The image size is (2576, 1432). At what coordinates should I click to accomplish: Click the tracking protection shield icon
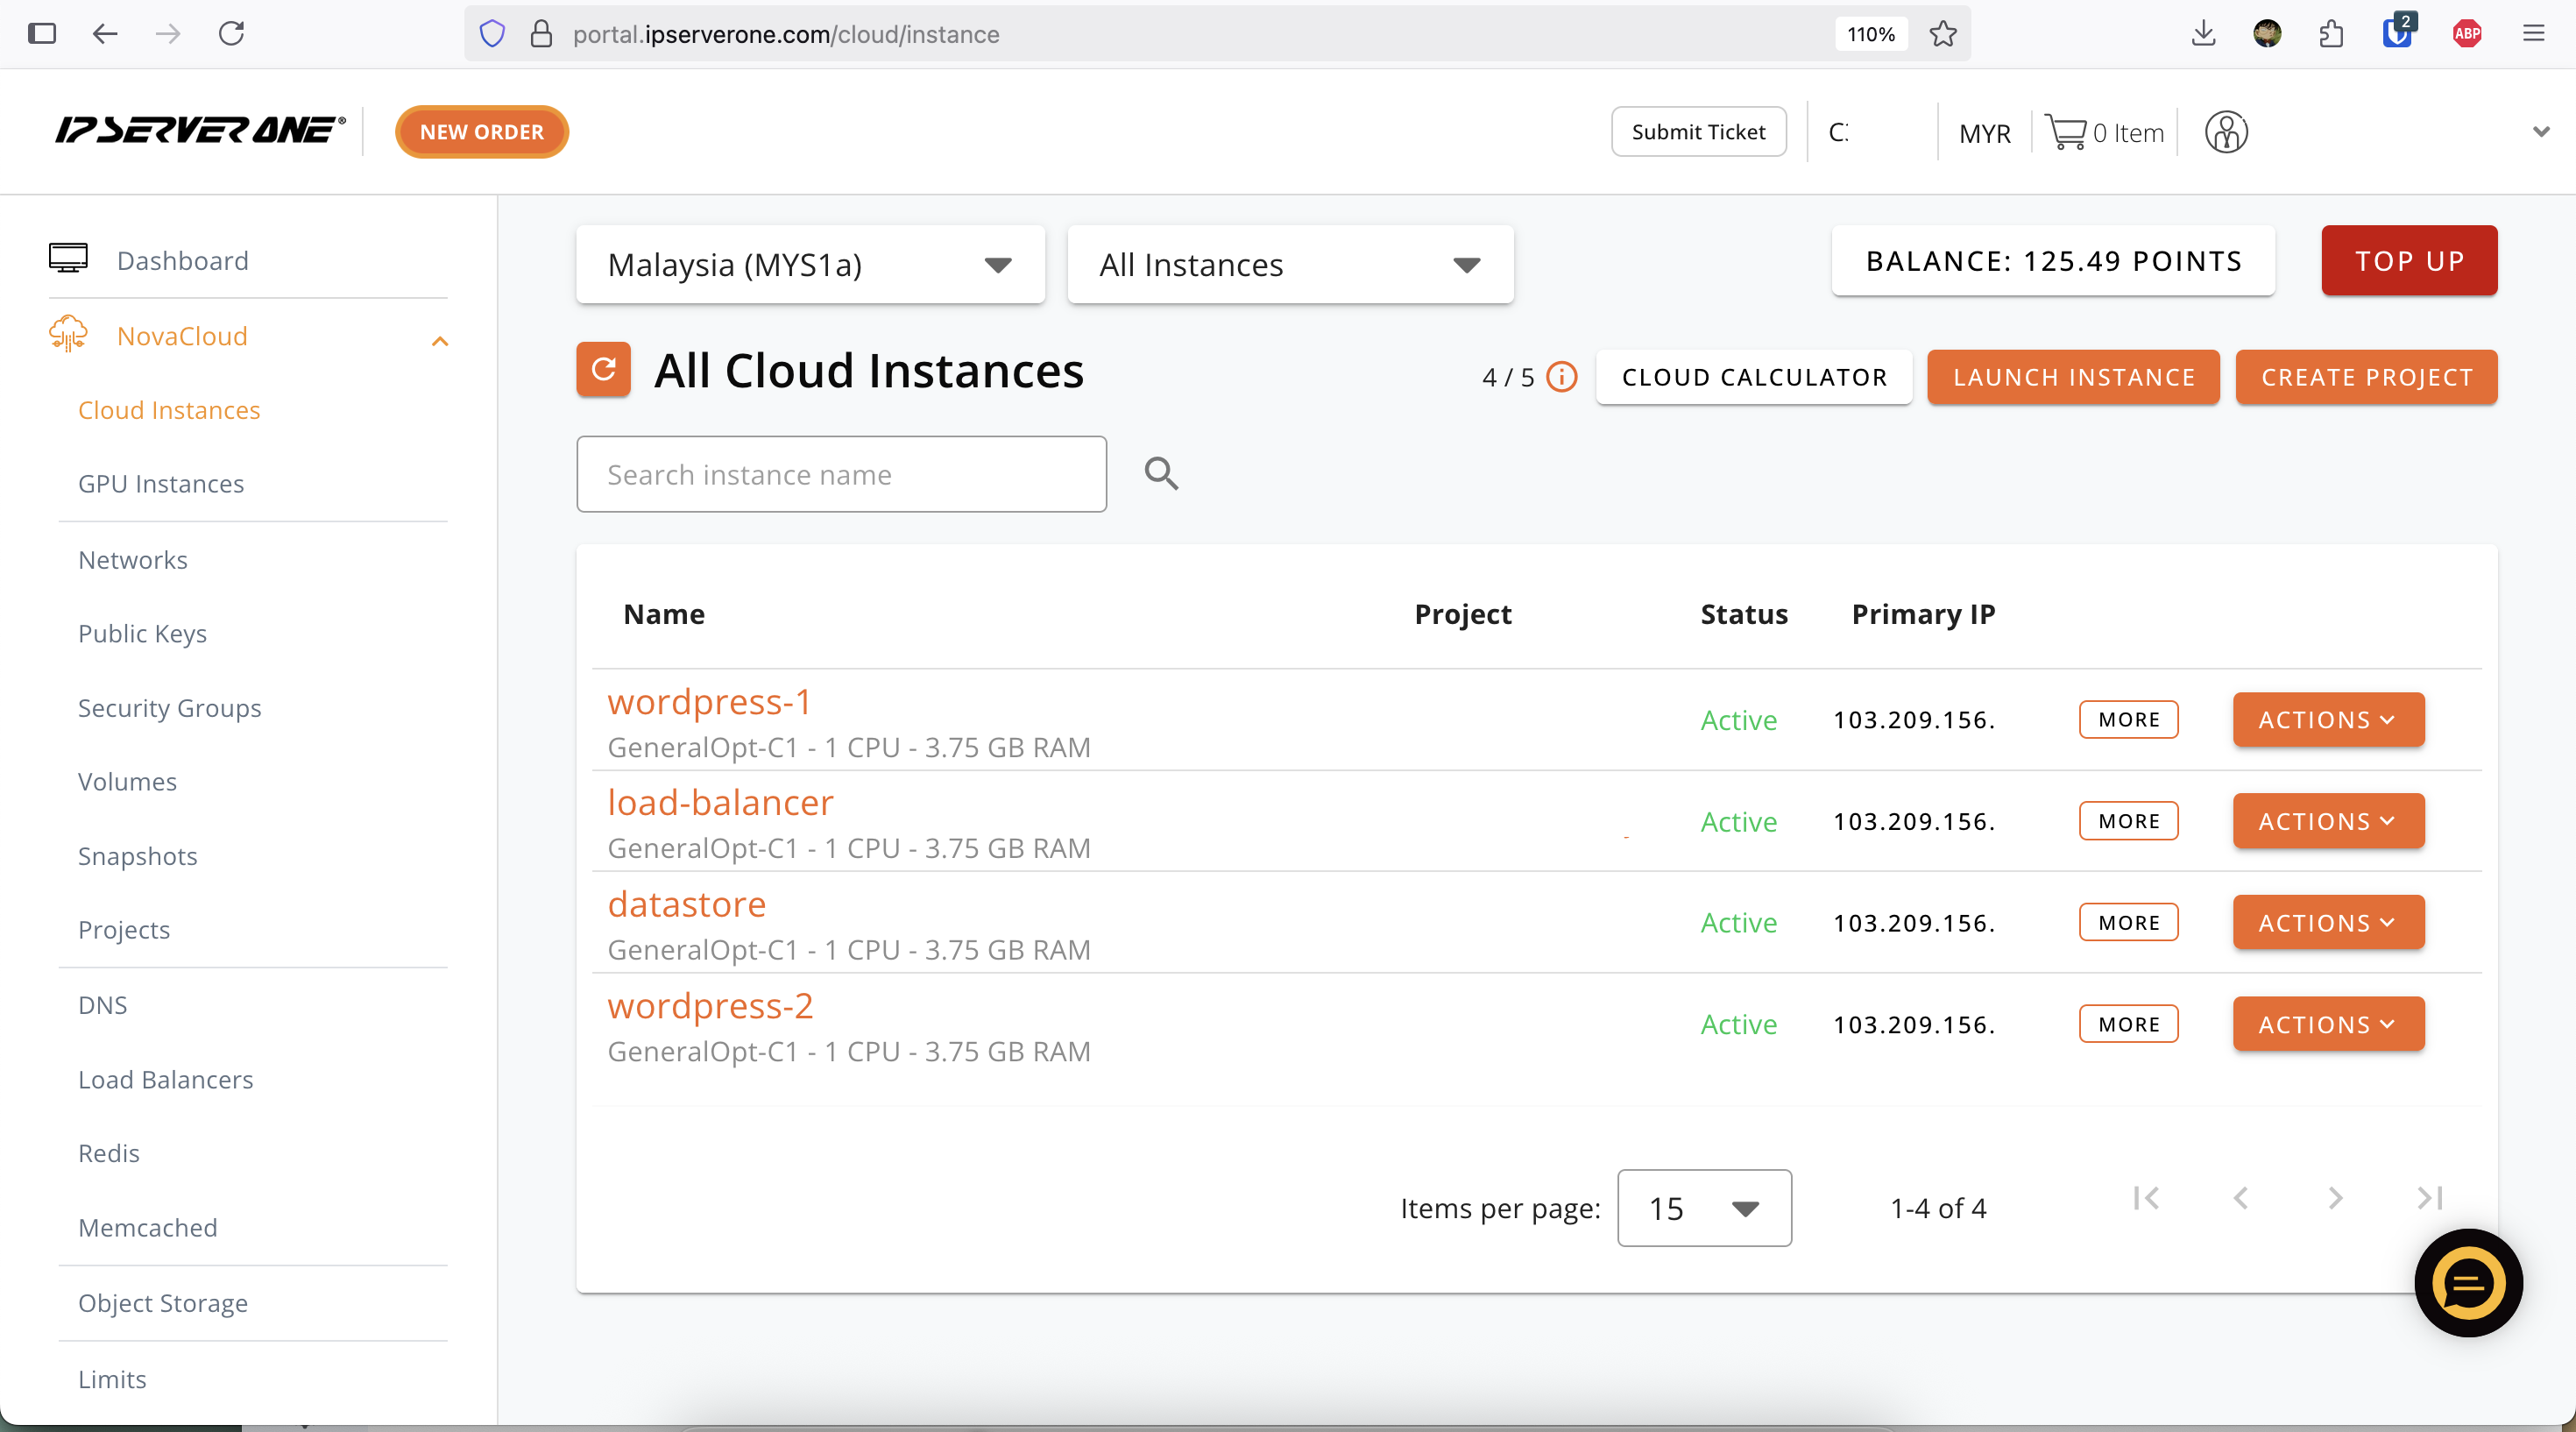click(492, 34)
